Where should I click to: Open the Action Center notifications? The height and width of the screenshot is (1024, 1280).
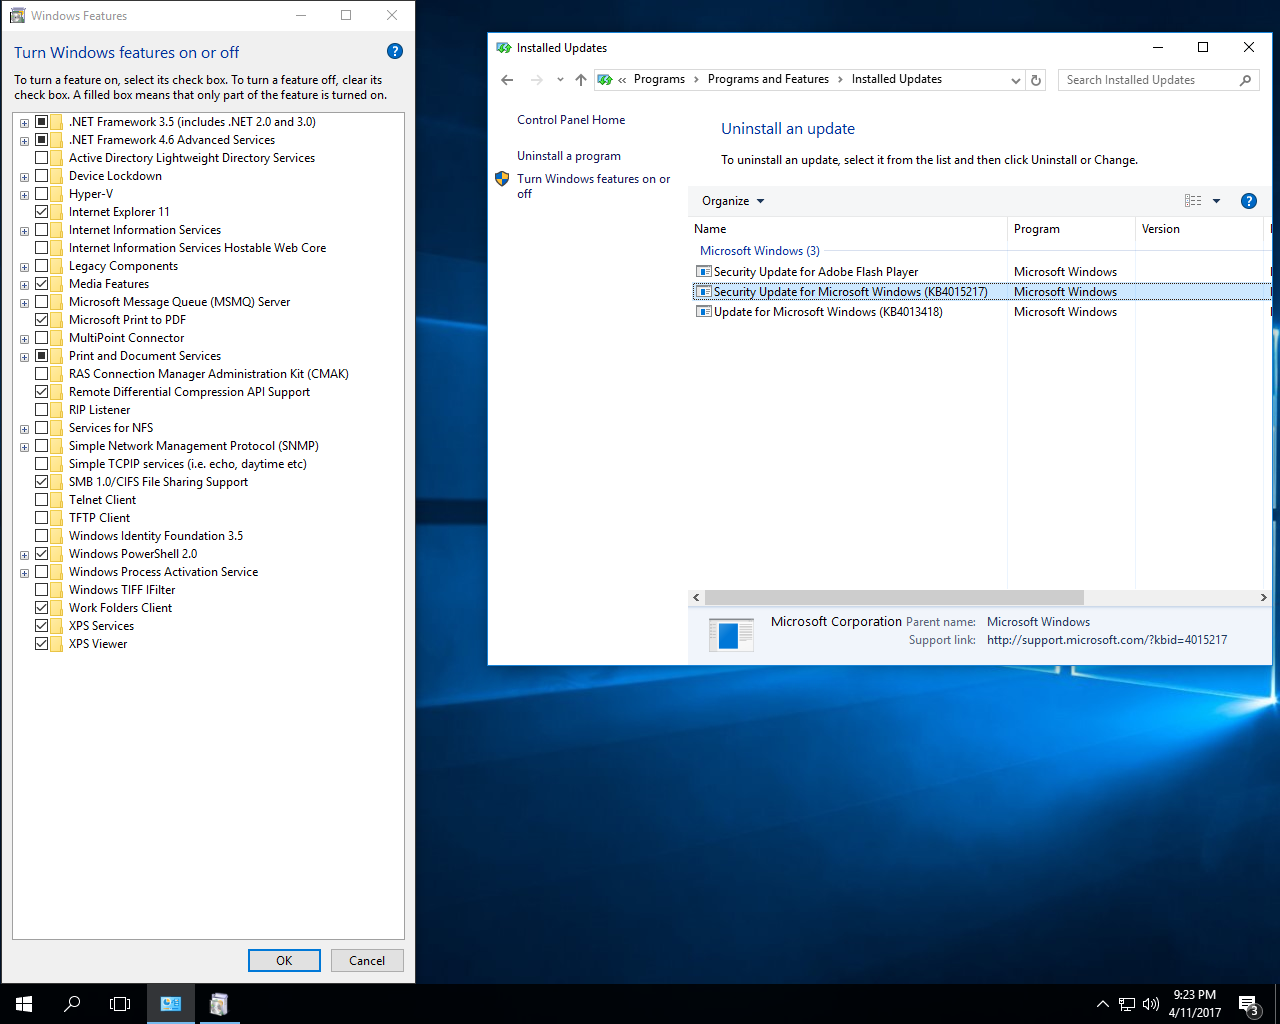(x=1248, y=1004)
